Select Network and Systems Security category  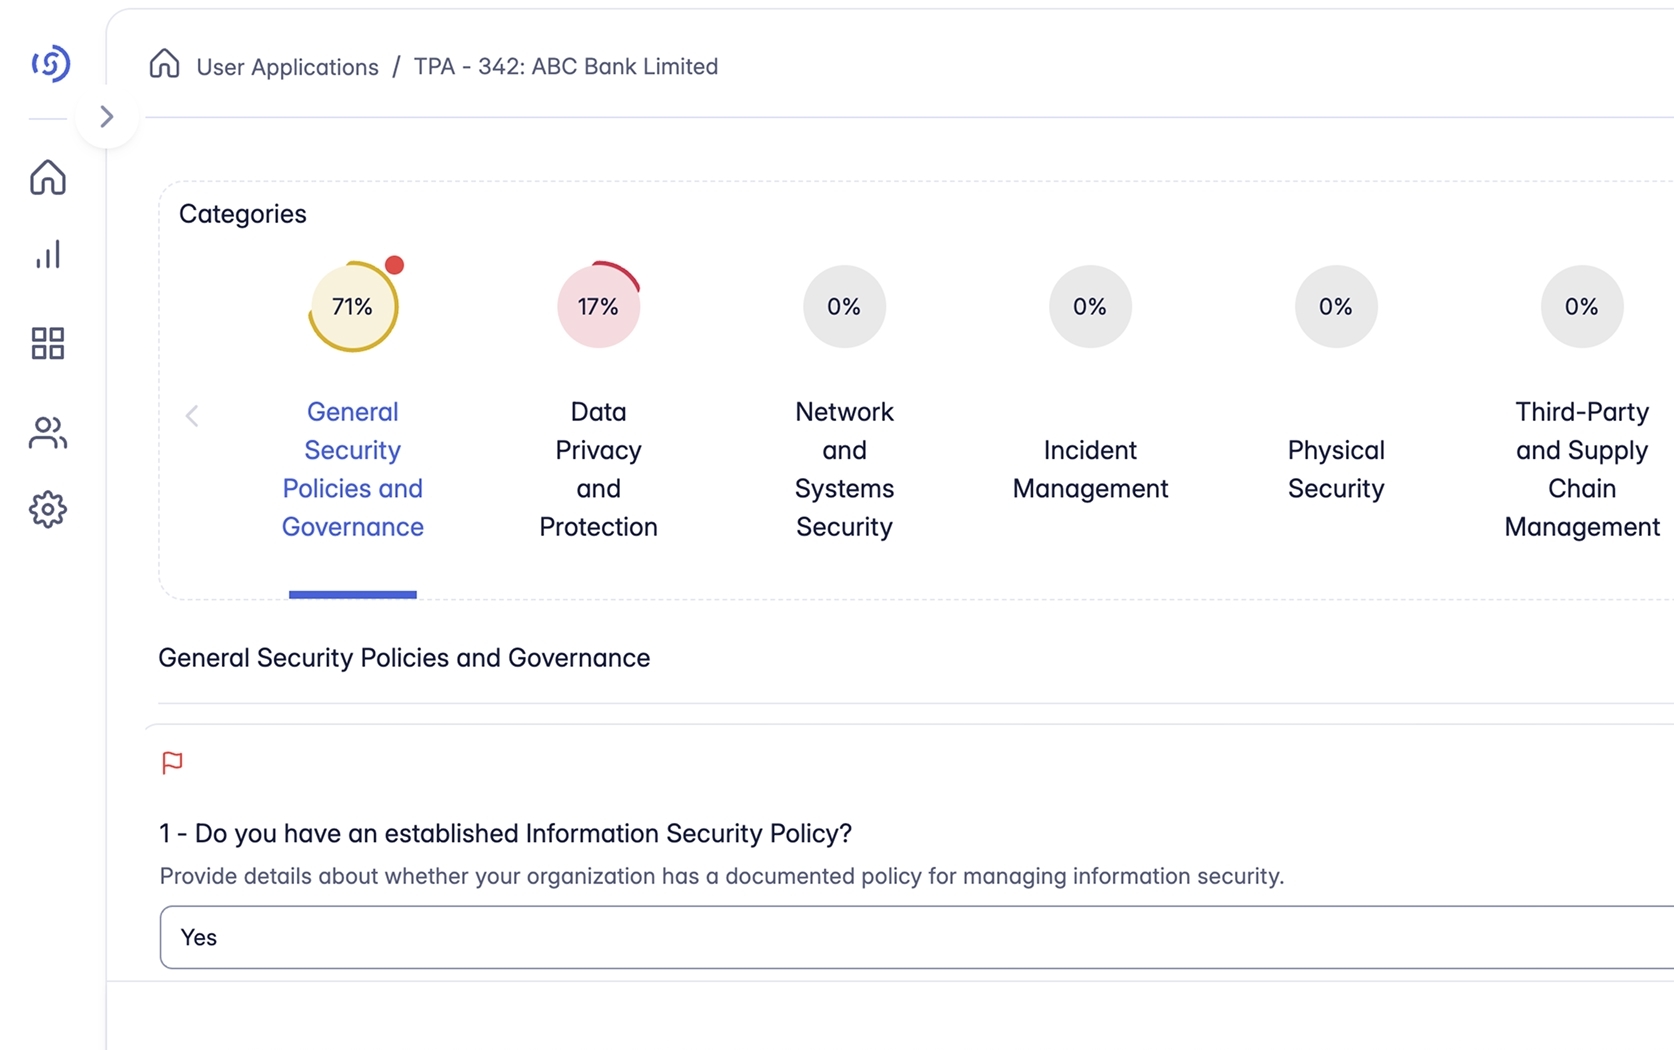(844, 468)
